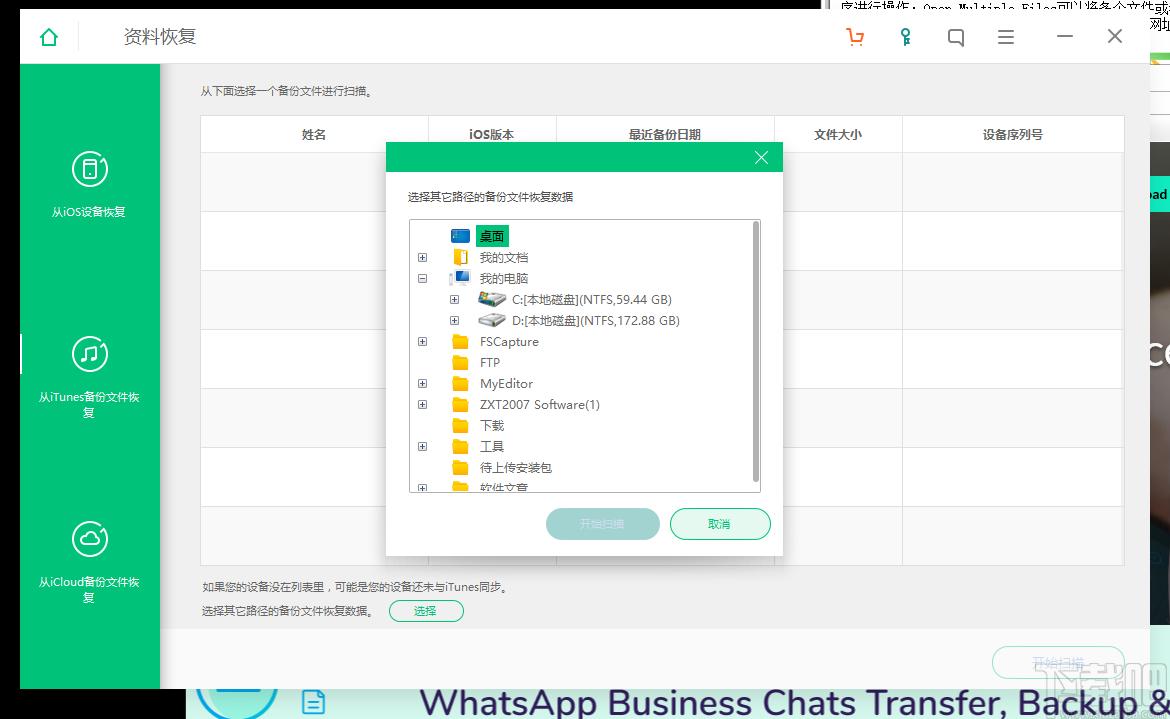Screen dimensions: 1170x719
Task: Click the dialog's 开始扫描 button
Action: (x=603, y=524)
